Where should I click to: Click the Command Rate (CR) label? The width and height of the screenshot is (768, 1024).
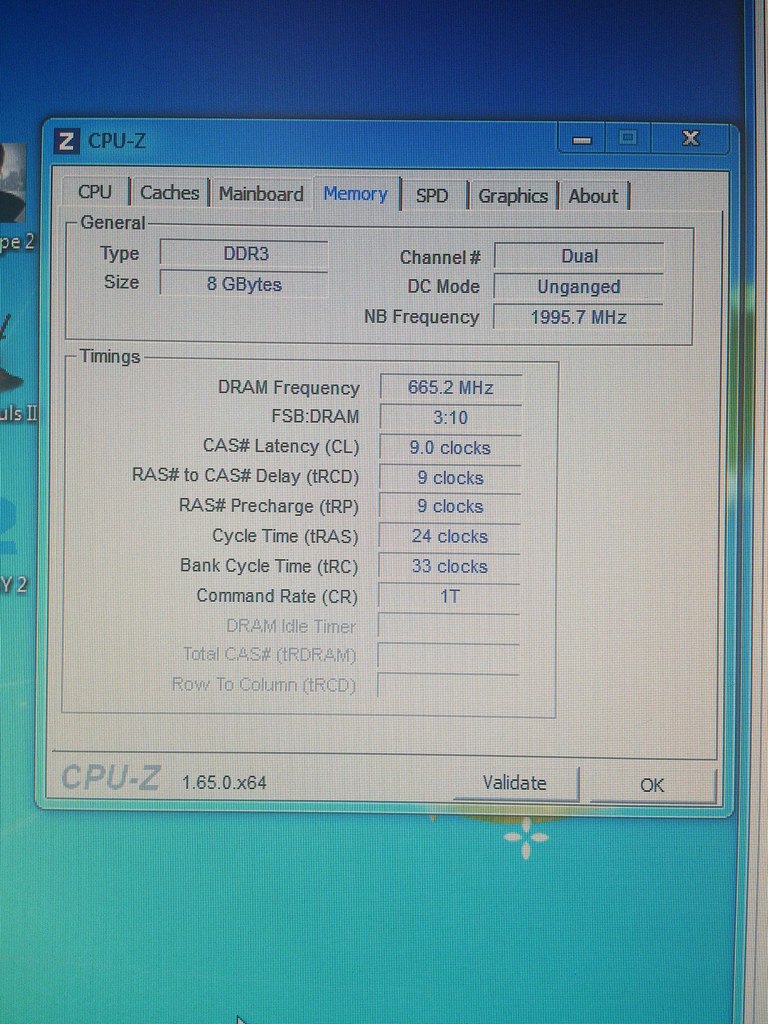click(x=277, y=596)
